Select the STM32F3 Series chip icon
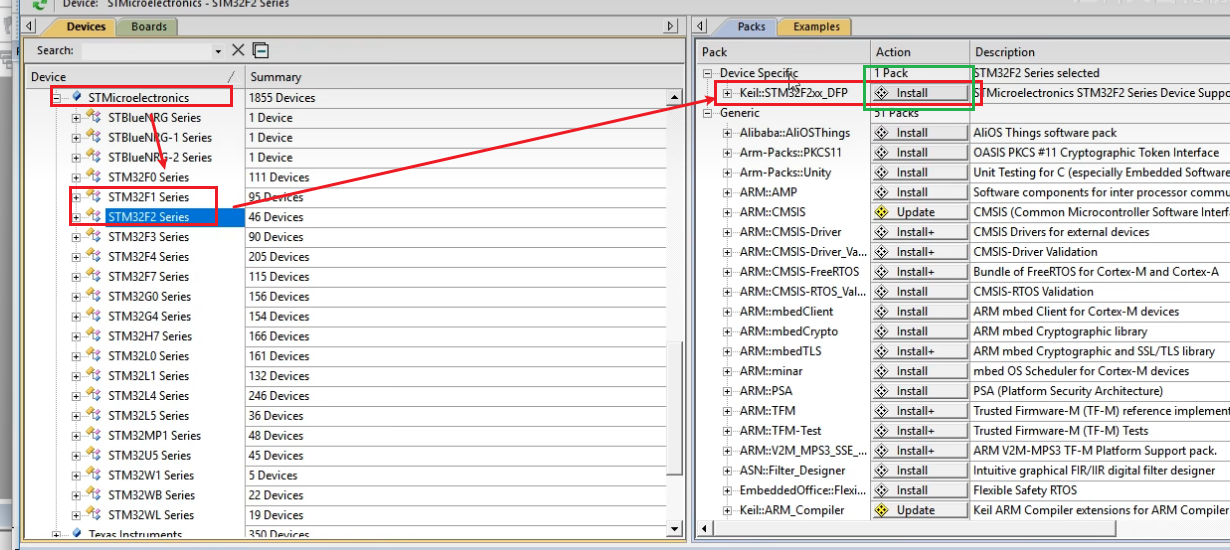 (94, 236)
